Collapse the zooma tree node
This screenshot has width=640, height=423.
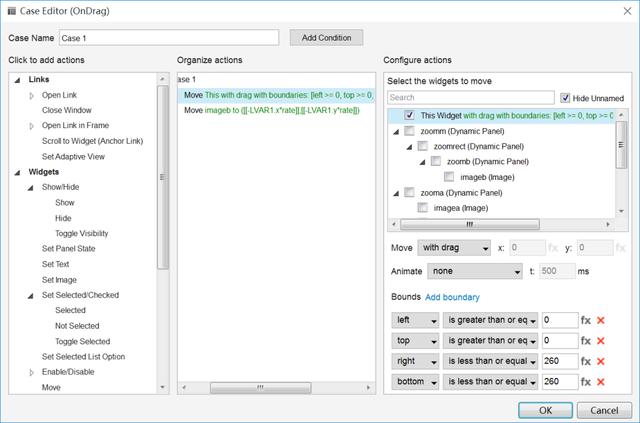click(x=396, y=194)
